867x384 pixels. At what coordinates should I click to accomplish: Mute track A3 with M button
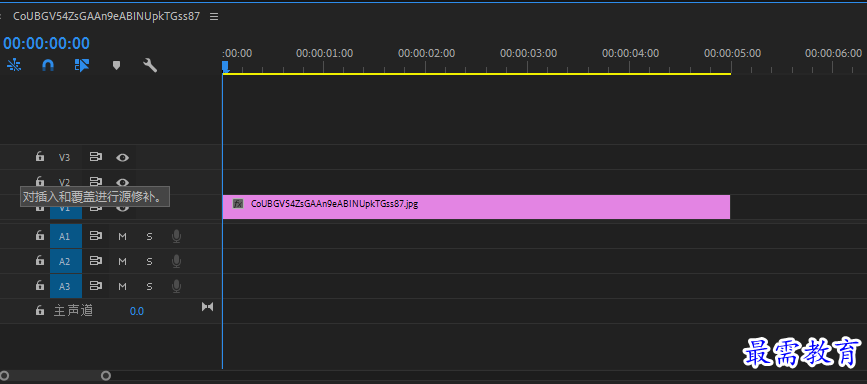click(122, 287)
